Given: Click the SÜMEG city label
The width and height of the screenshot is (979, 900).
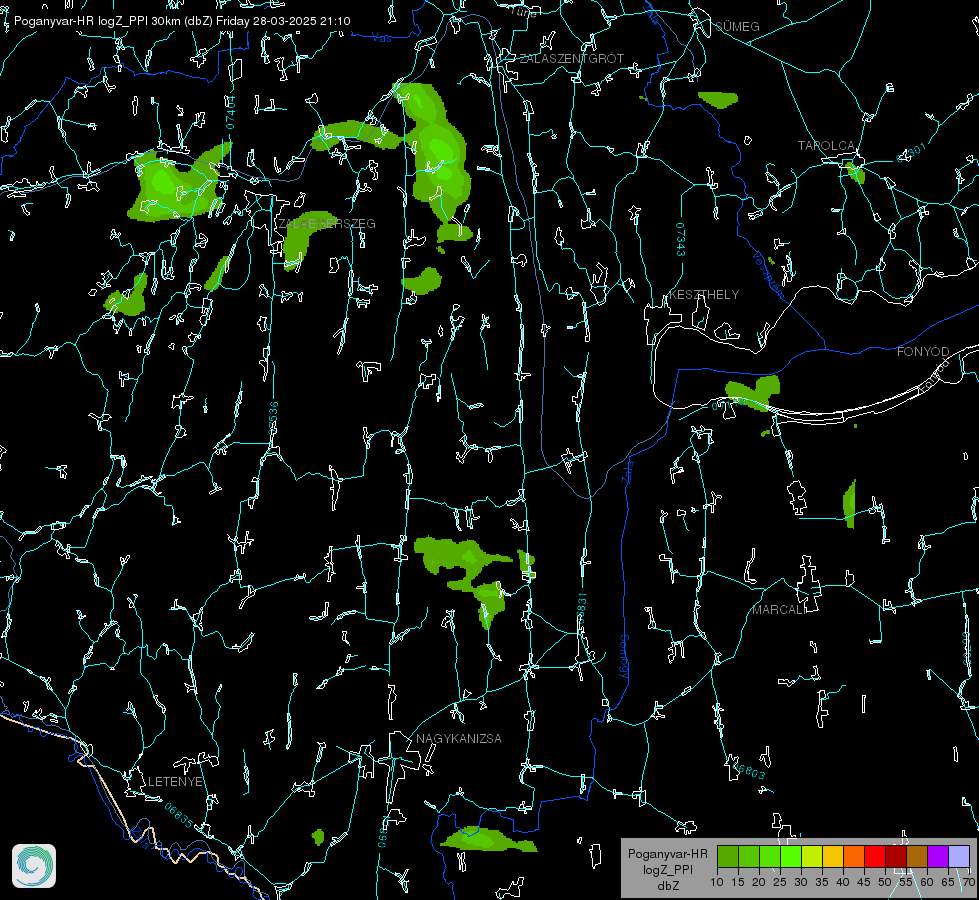Looking at the screenshot, I should tap(737, 26).
